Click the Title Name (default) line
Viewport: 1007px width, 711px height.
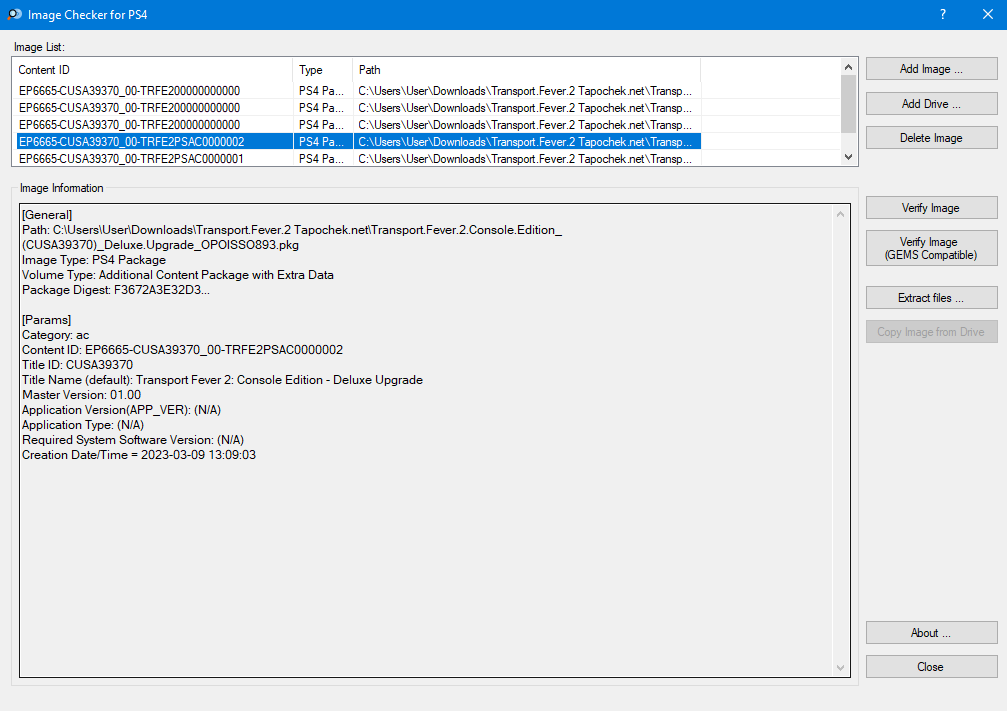[x=222, y=380]
